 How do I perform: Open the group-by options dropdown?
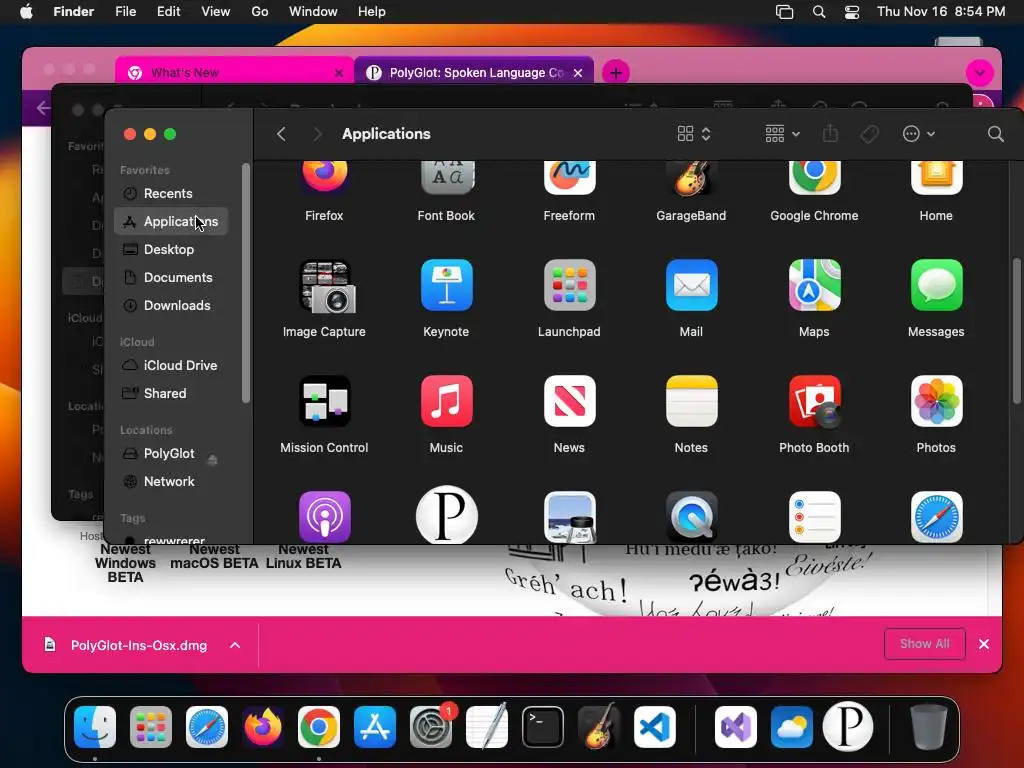[x=782, y=134]
